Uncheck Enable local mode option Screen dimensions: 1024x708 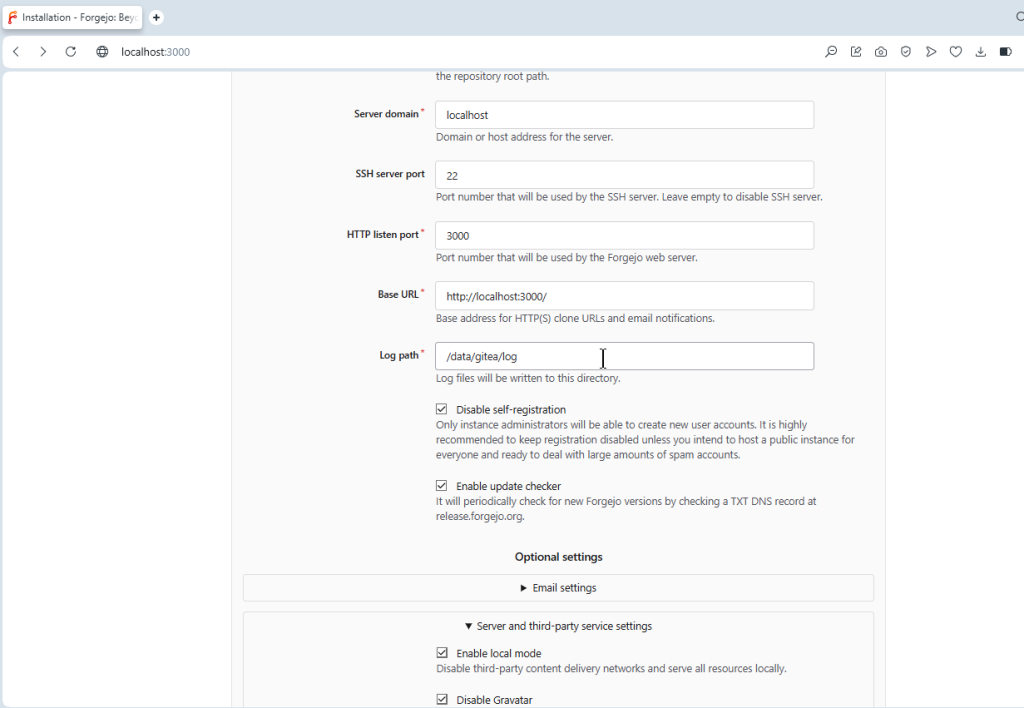(x=442, y=653)
